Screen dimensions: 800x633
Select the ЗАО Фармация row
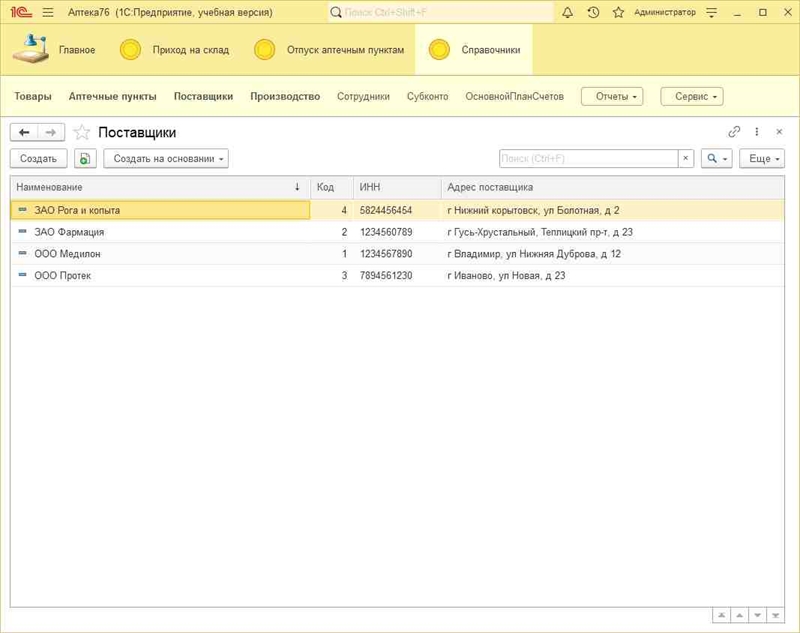(397, 232)
